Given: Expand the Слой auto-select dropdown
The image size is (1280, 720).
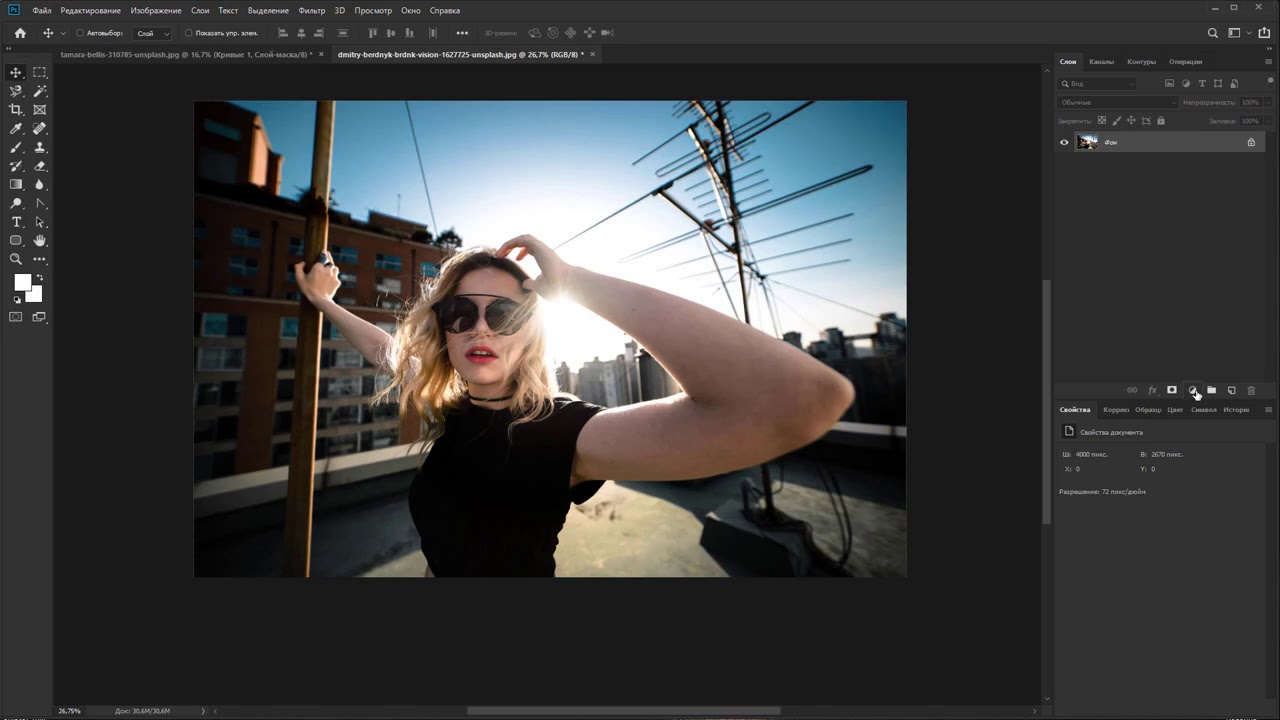Looking at the screenshot, I should click(153, 33).
